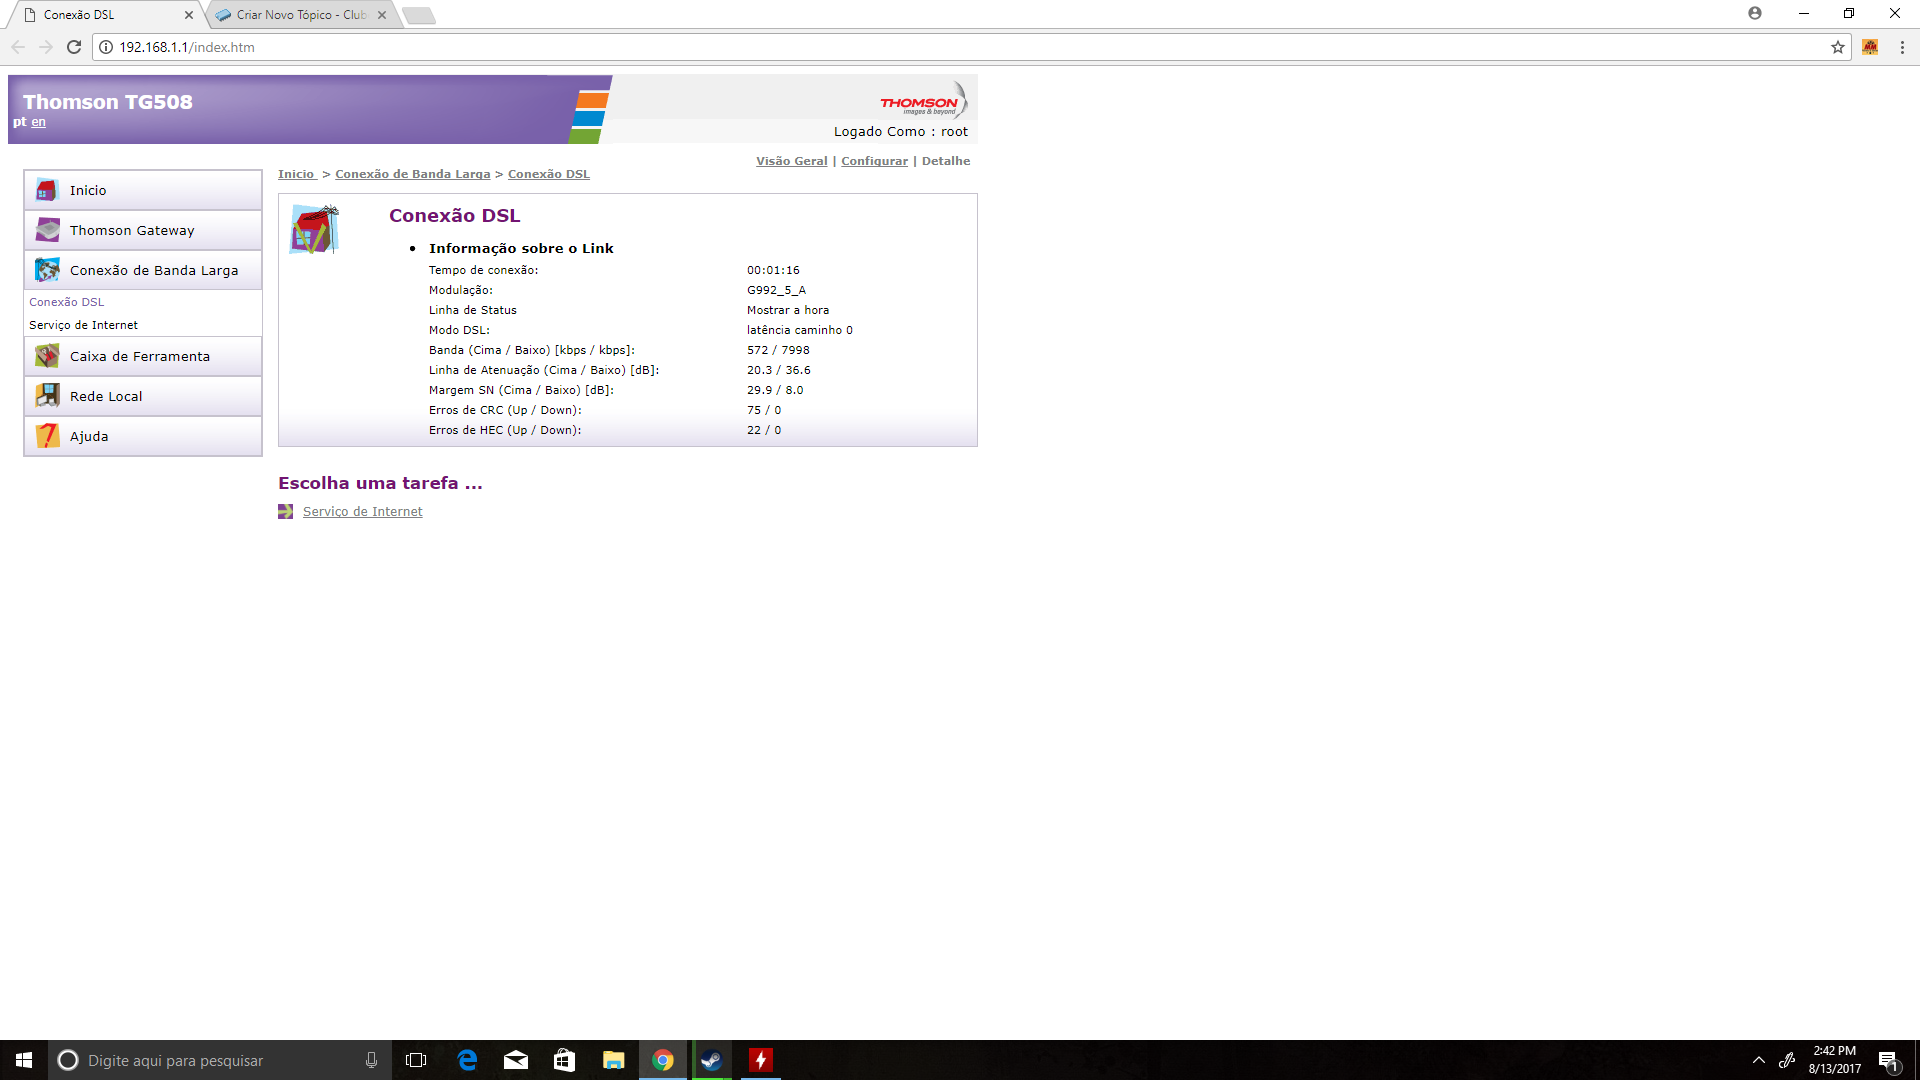Click the arrow icon beside Serviço de Internet
Viewport: 1920px width, 1080px height.
(x=286, y=512)
